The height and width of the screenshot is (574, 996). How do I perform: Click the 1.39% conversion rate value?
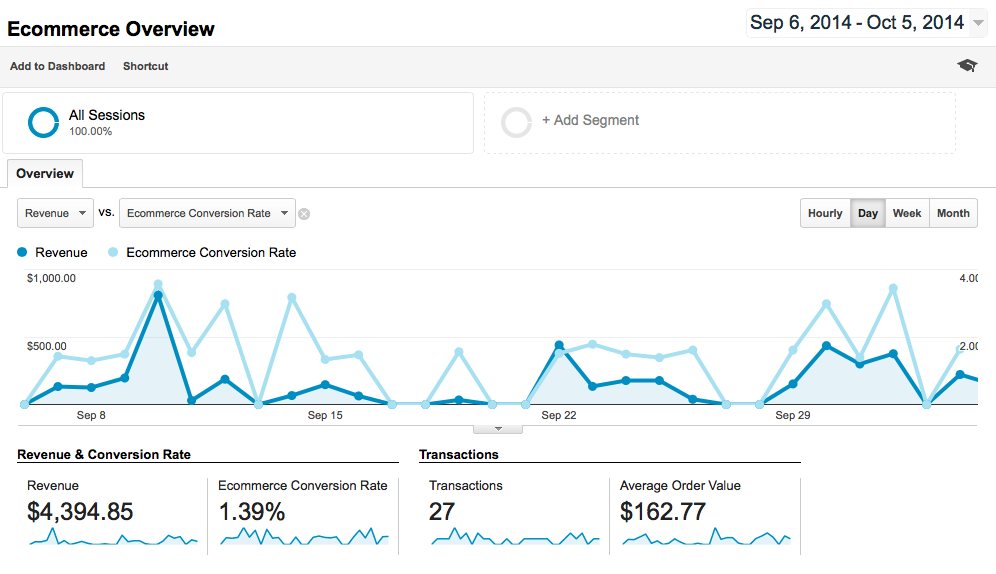(252, 512)
